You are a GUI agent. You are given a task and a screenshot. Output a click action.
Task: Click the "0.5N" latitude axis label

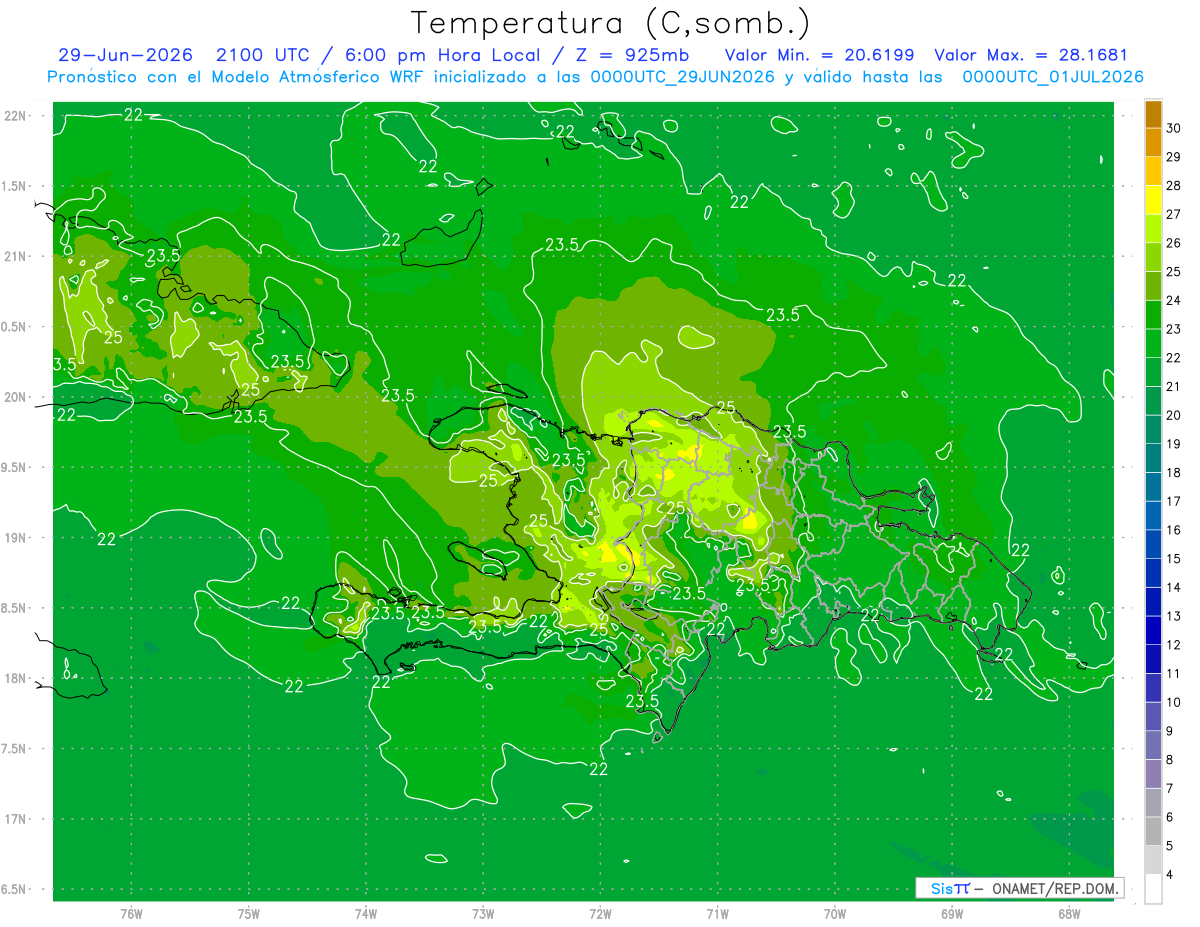click(x=15, y=327)
